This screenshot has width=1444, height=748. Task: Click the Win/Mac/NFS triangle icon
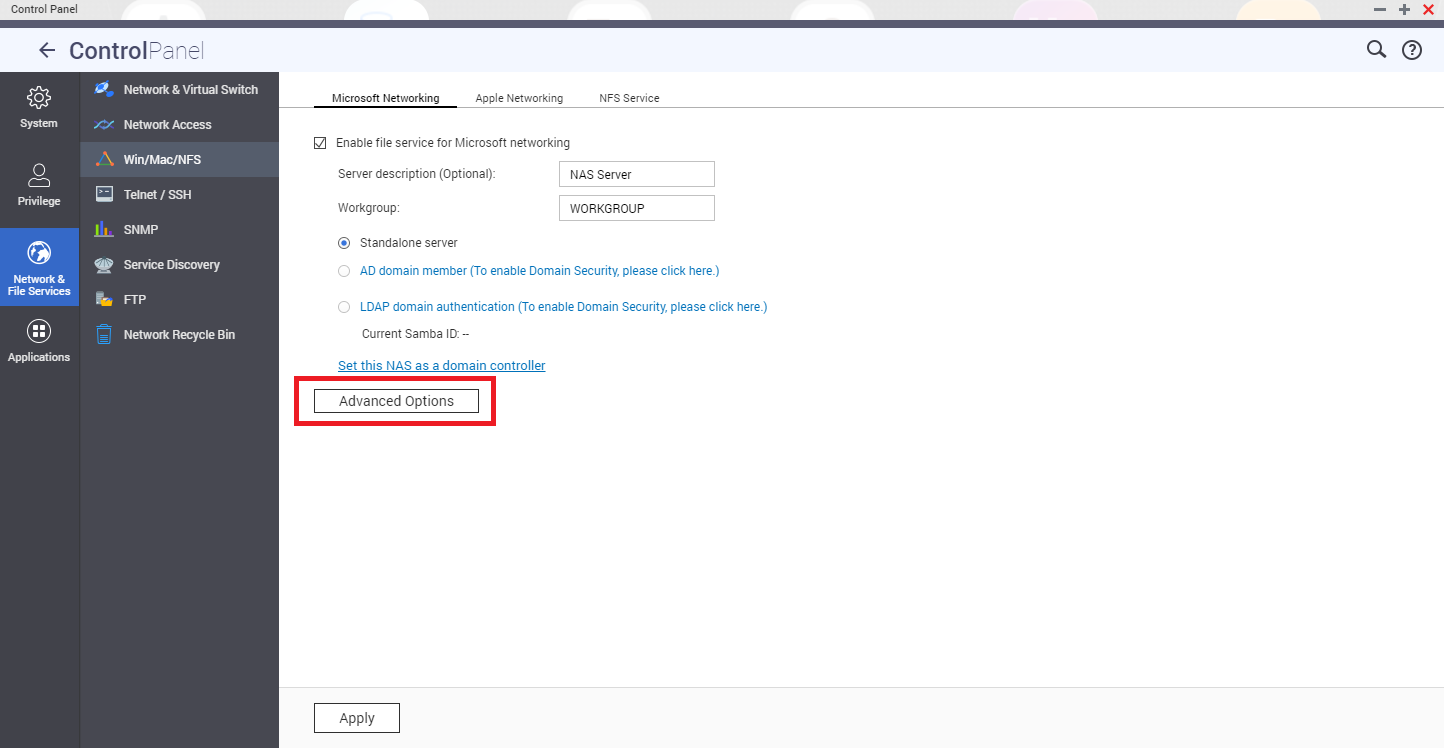(x=103, y=160)
